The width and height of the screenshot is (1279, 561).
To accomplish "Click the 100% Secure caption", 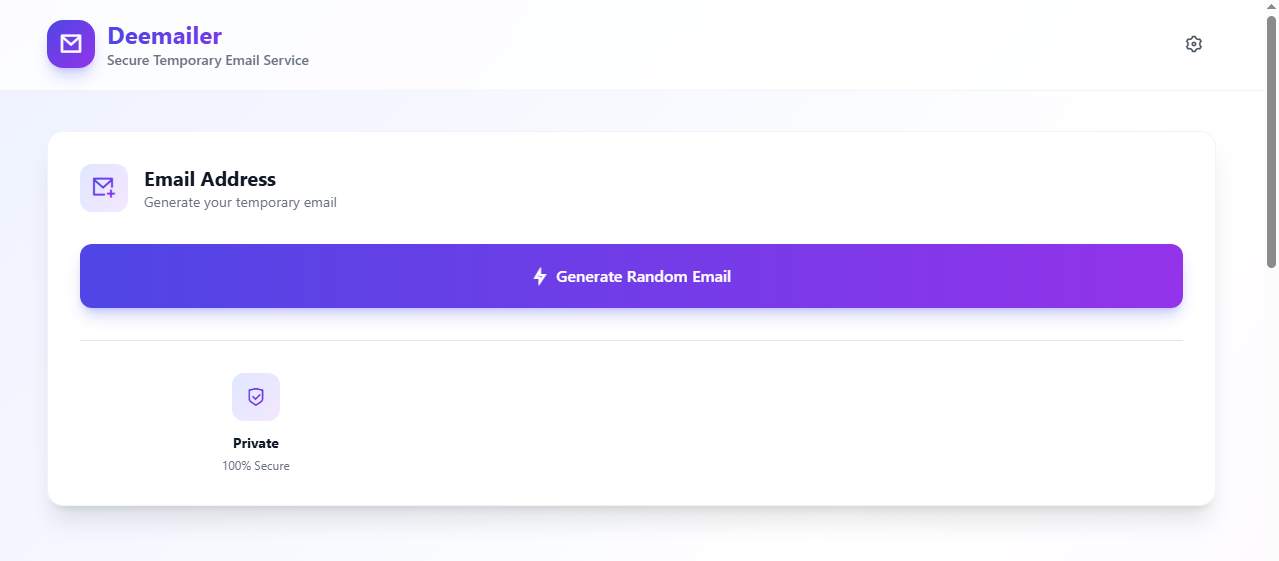I will click(x=256, y=466).
